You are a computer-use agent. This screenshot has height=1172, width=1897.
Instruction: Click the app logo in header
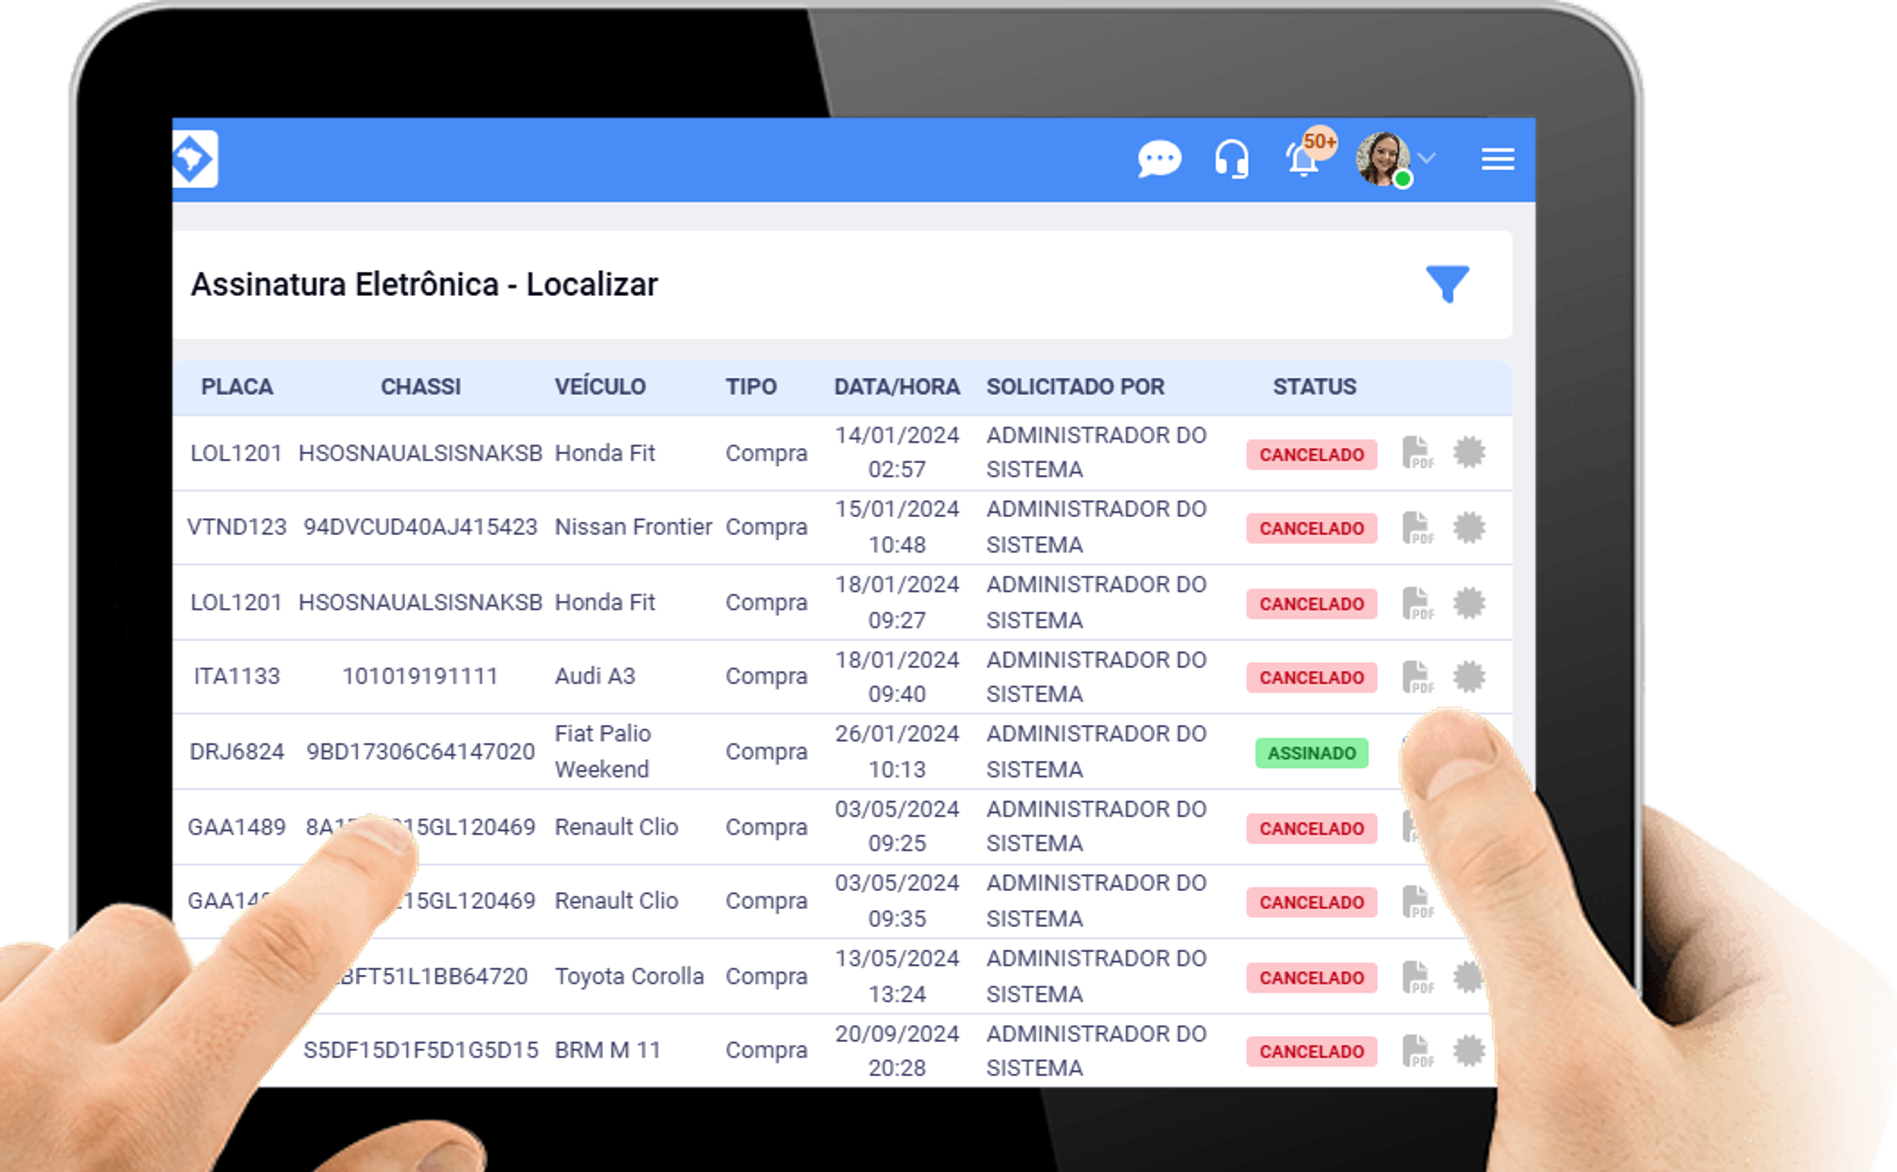coord(194,159)
